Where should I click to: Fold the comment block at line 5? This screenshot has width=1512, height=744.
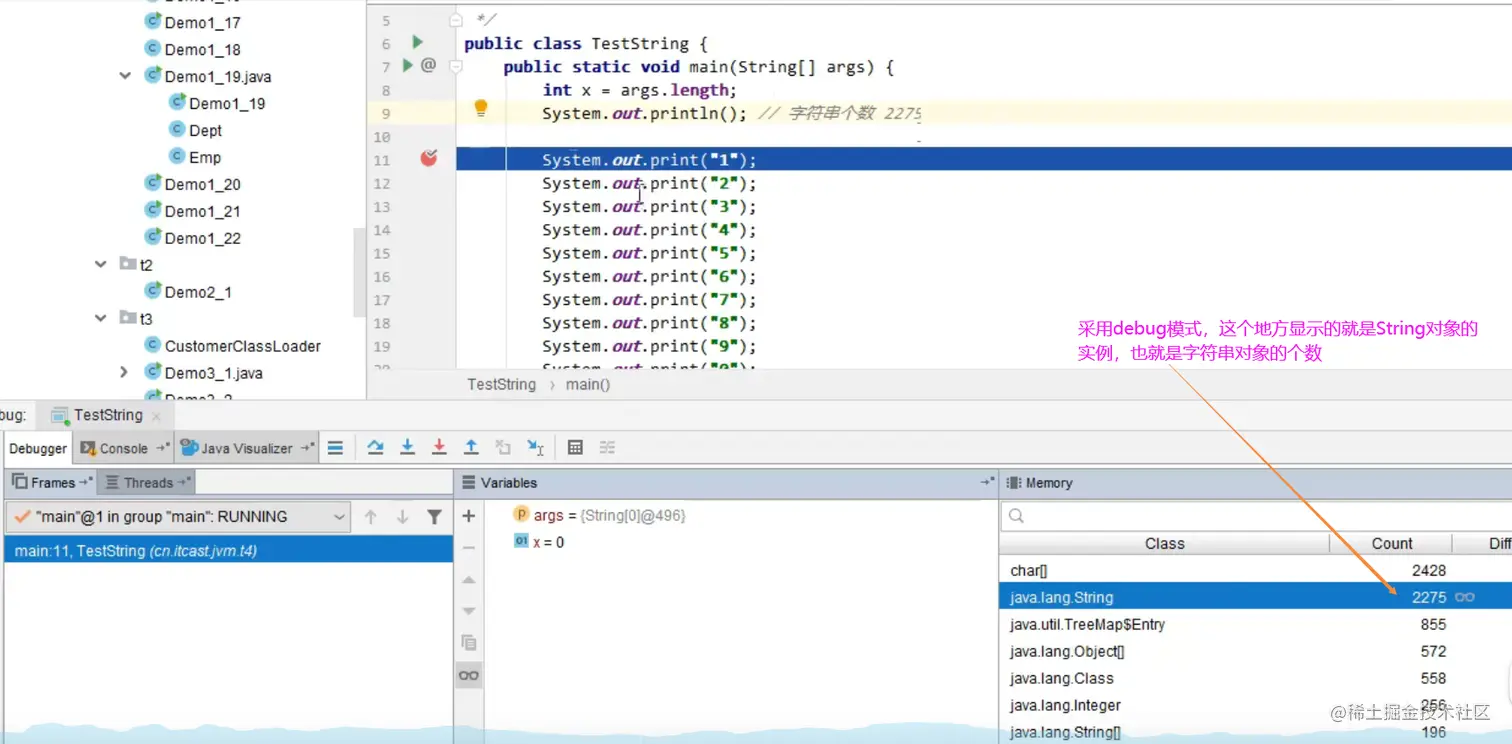pos(456,19)
